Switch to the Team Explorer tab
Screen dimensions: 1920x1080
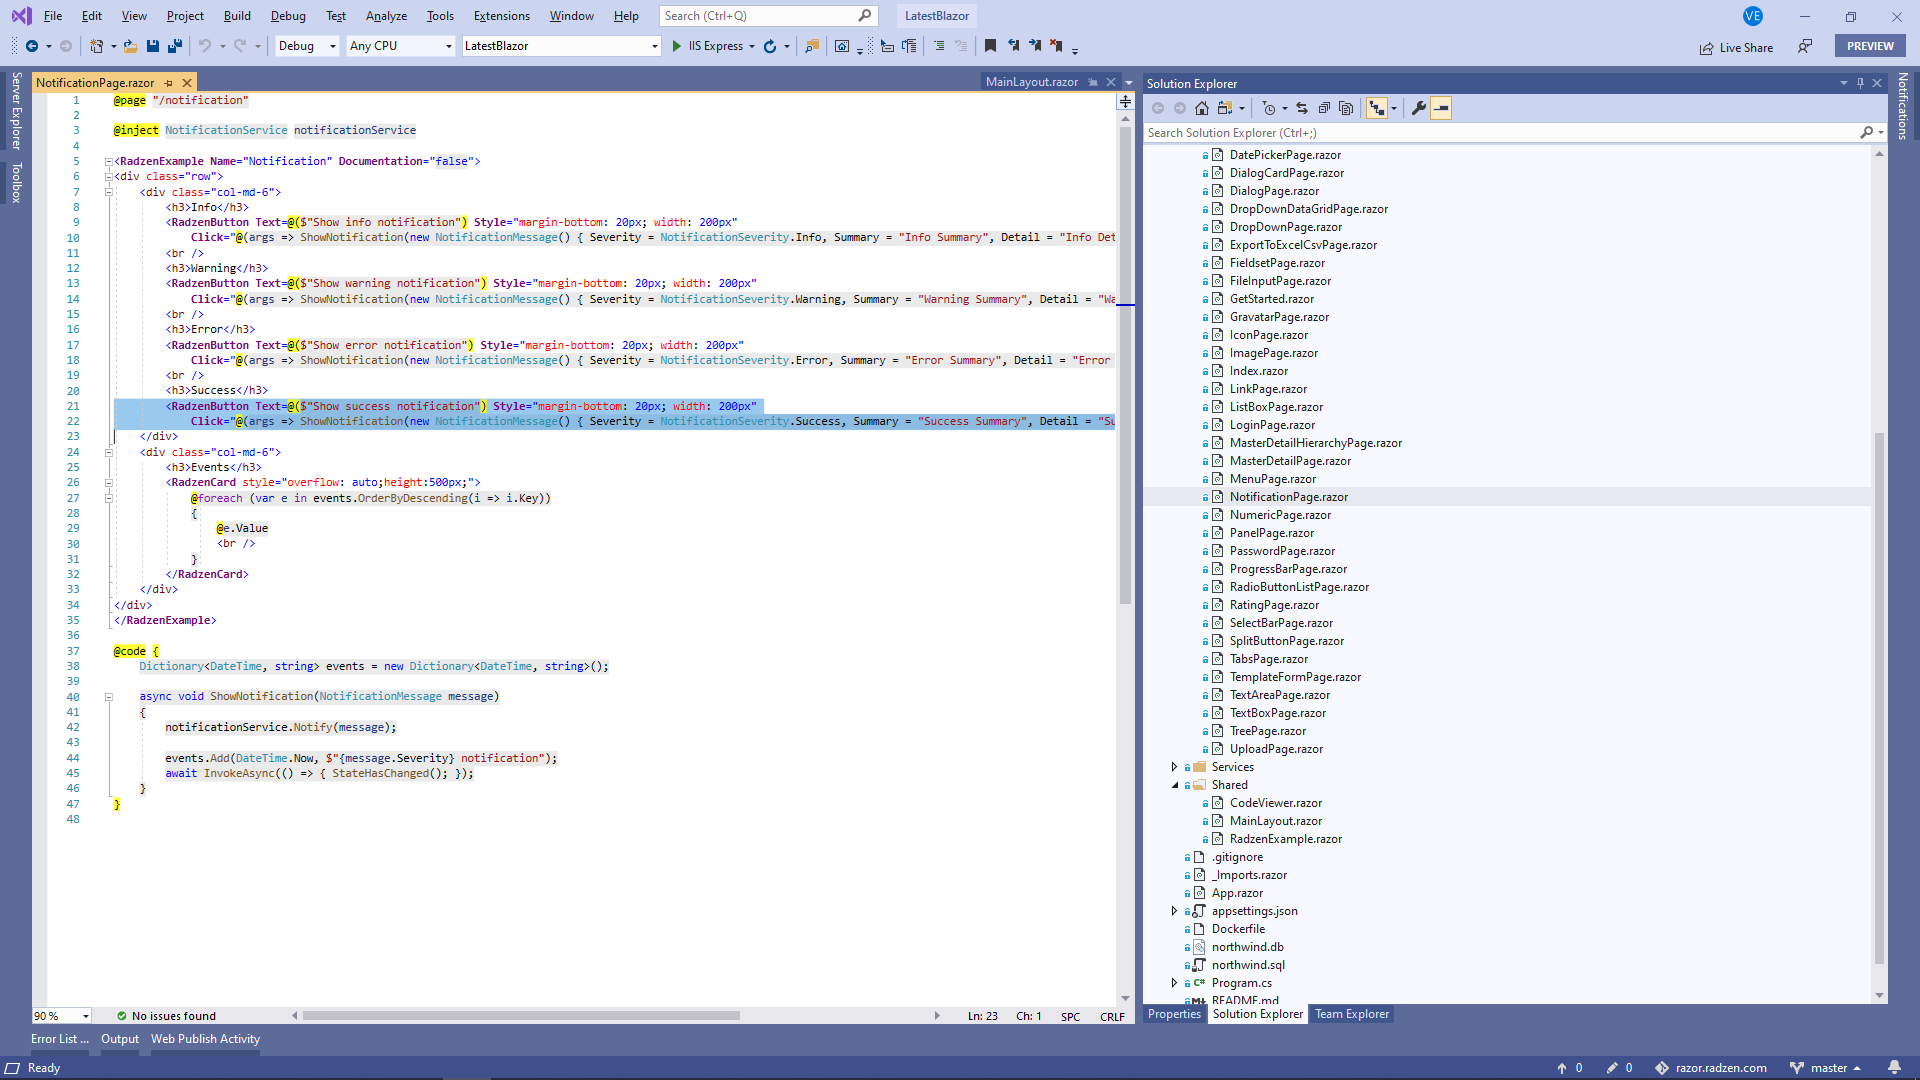1352,1014
